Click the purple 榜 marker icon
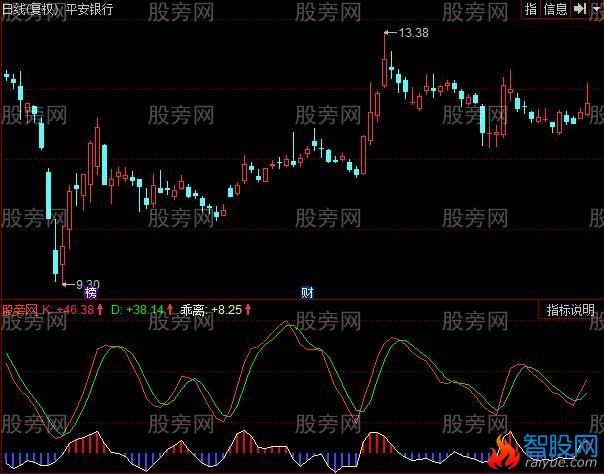 (x=91, y=293)
